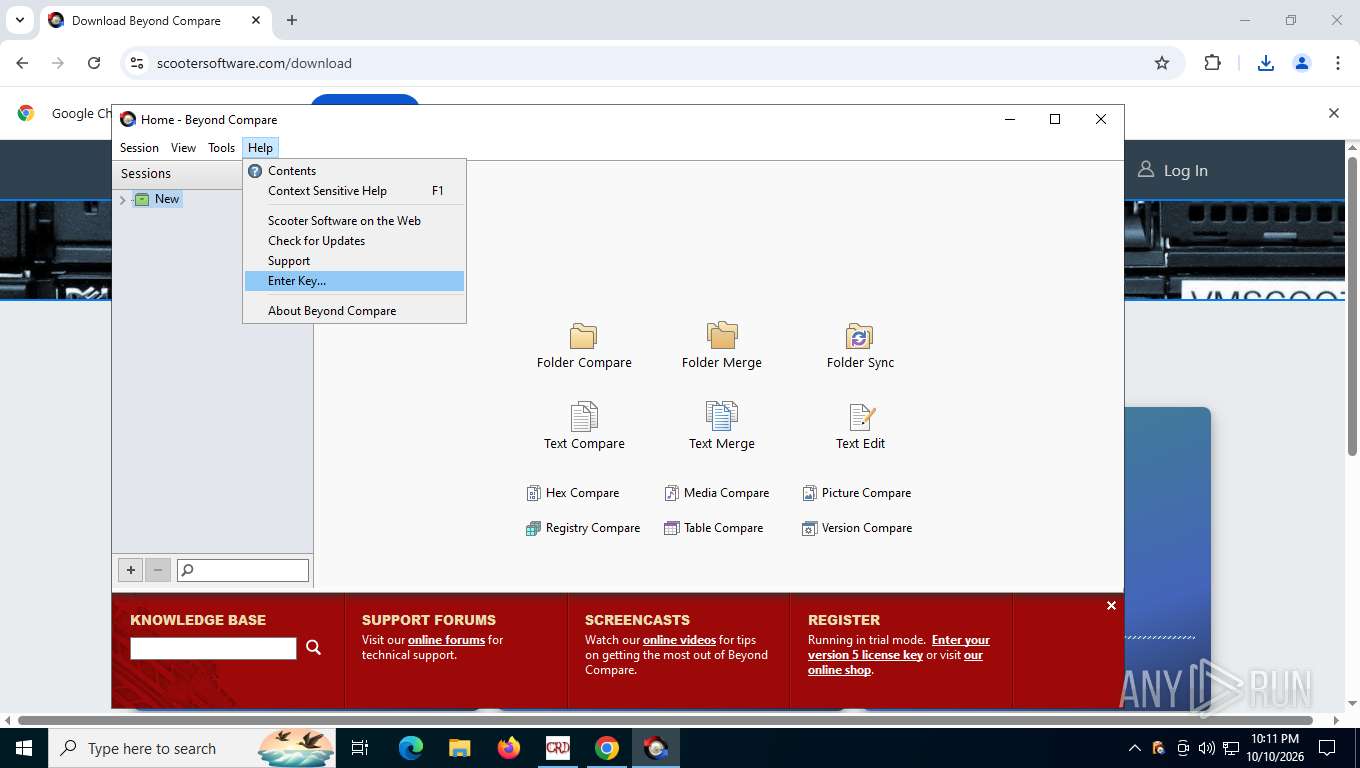1360x768 pixels.
Task: Click the sessions filter search box
Action: [x=243, y=570]
